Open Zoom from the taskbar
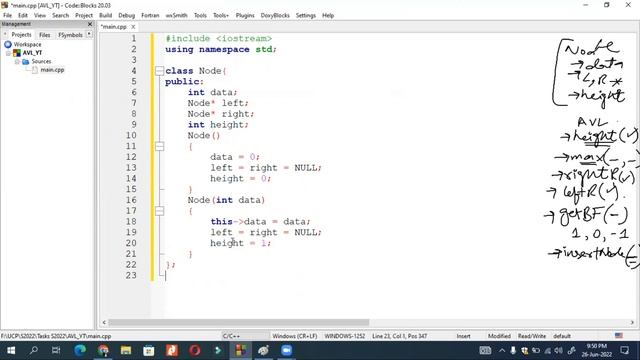640x360 pixels. tap(287, 350)
